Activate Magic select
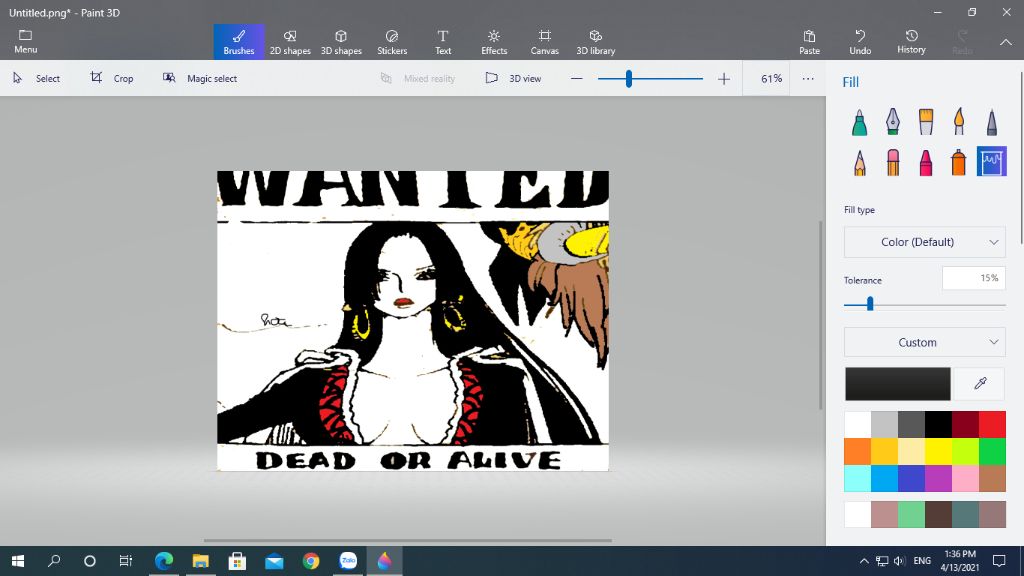The height and width of the screenshot is (576, 1024). (x=200, y=78)
